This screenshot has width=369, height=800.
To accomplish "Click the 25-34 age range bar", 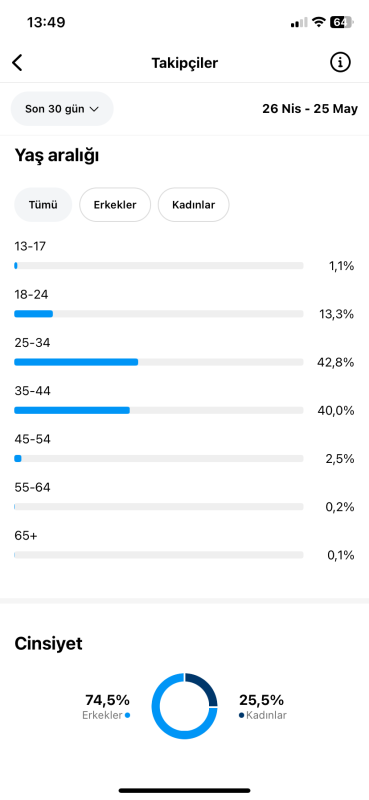I will tap(159, 362).
